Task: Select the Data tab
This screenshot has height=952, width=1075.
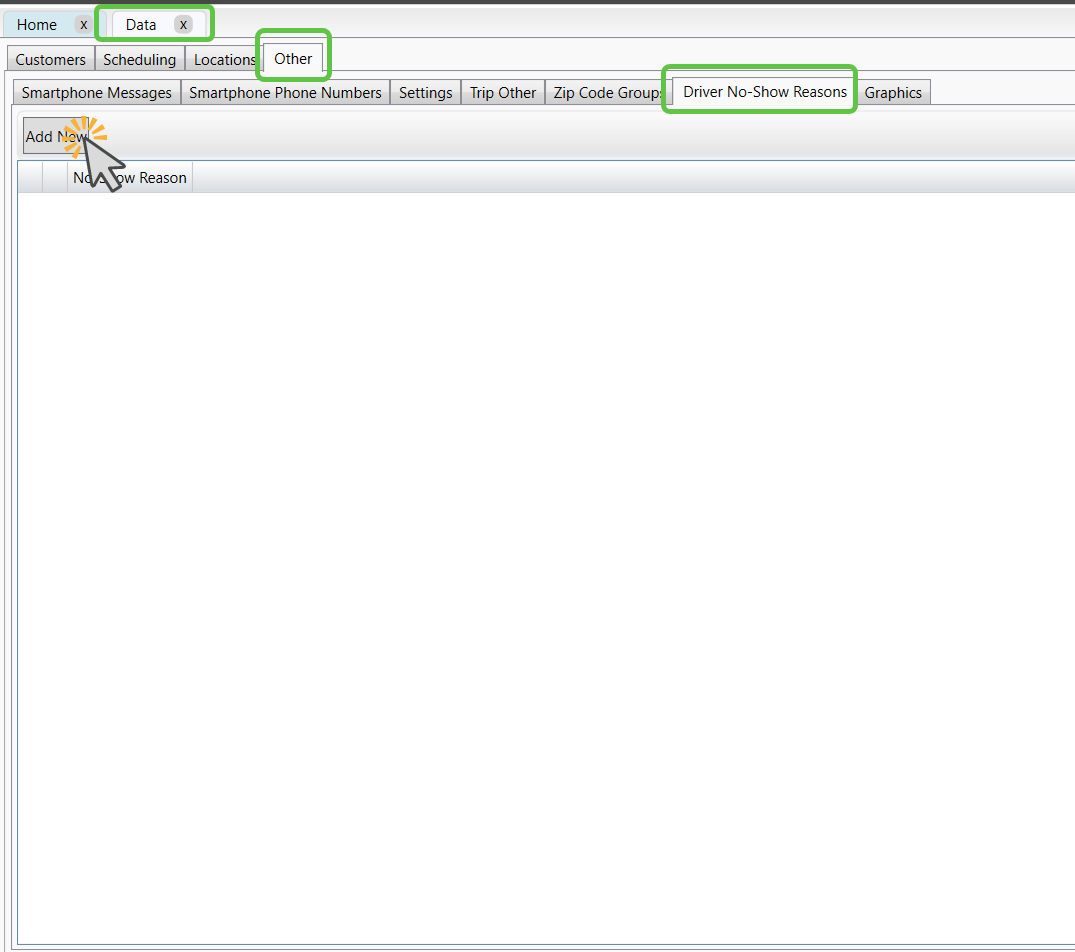Action: (x=141, y=25)
